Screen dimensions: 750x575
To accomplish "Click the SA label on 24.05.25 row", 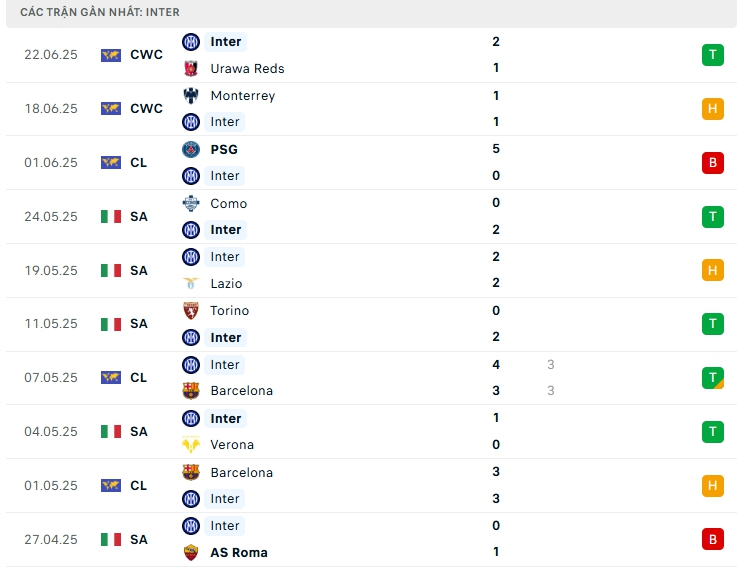I will [x=138, y=216].
